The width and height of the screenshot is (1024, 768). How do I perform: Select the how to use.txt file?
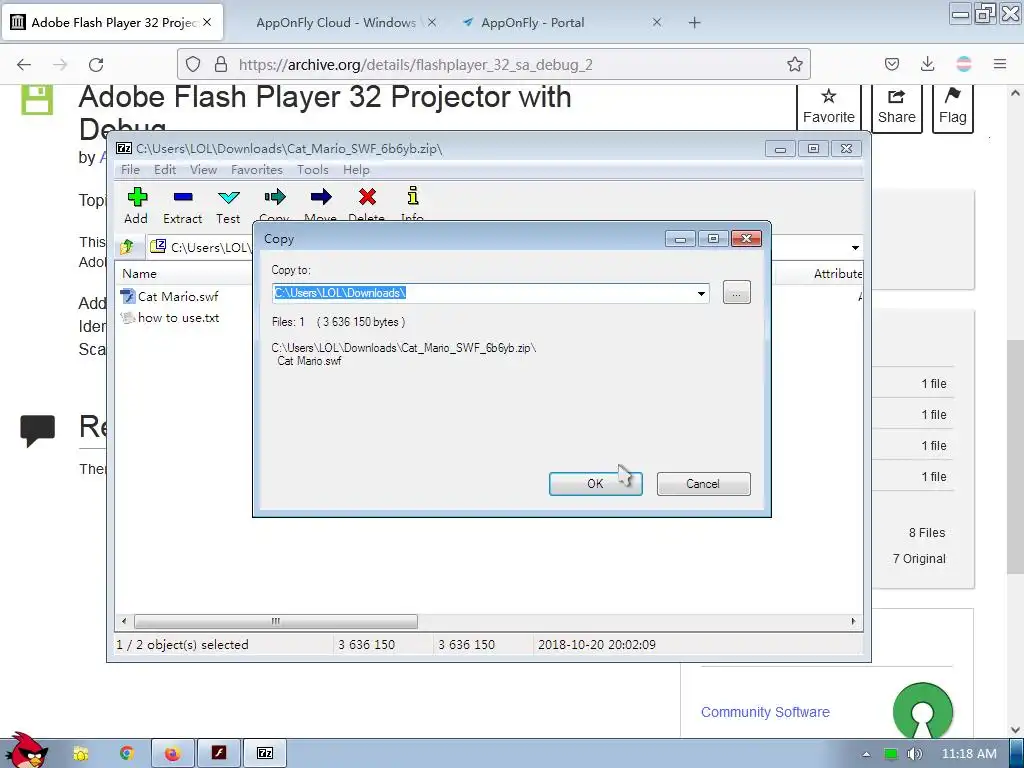pos(171,318)
